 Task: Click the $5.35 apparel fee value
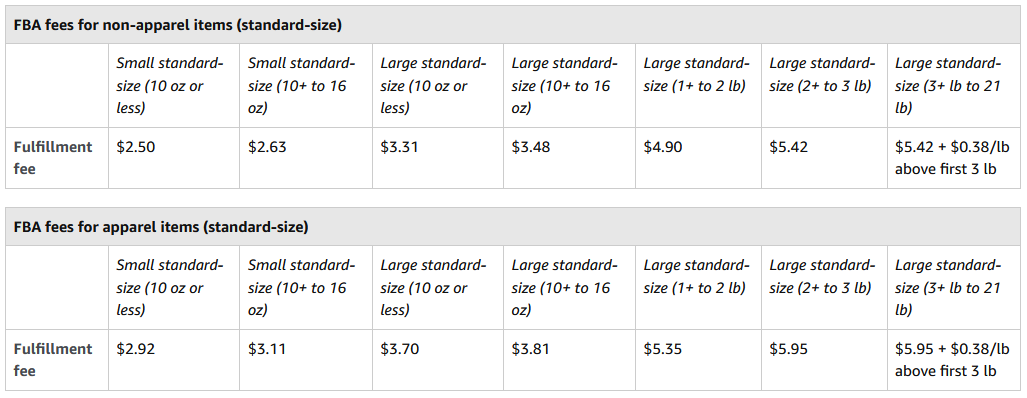pyautogui.click(x=663, y=350)
